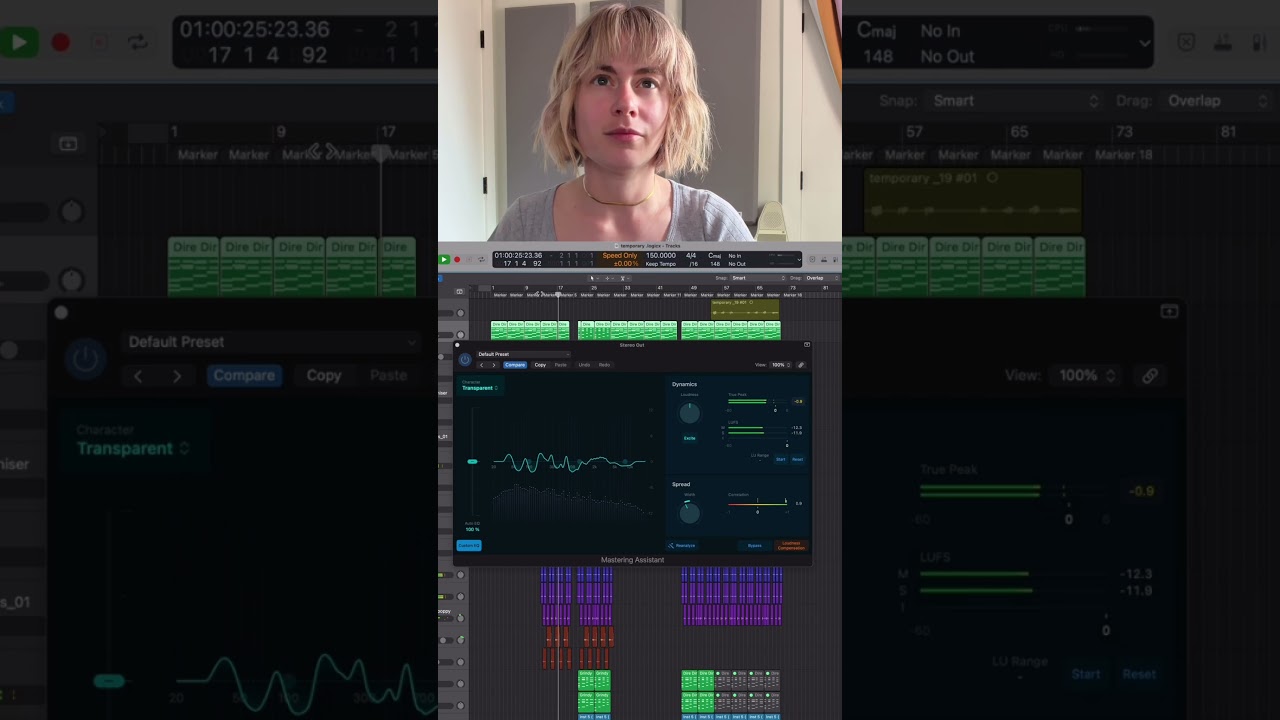Select the Correlation meter in Spread
Screen dimensions: 1280x720
(x=757, y=504)
